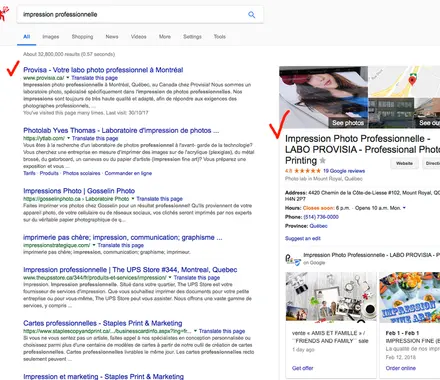Click Translate this page for Provisa
440x380 pixels.
point(95,78)
